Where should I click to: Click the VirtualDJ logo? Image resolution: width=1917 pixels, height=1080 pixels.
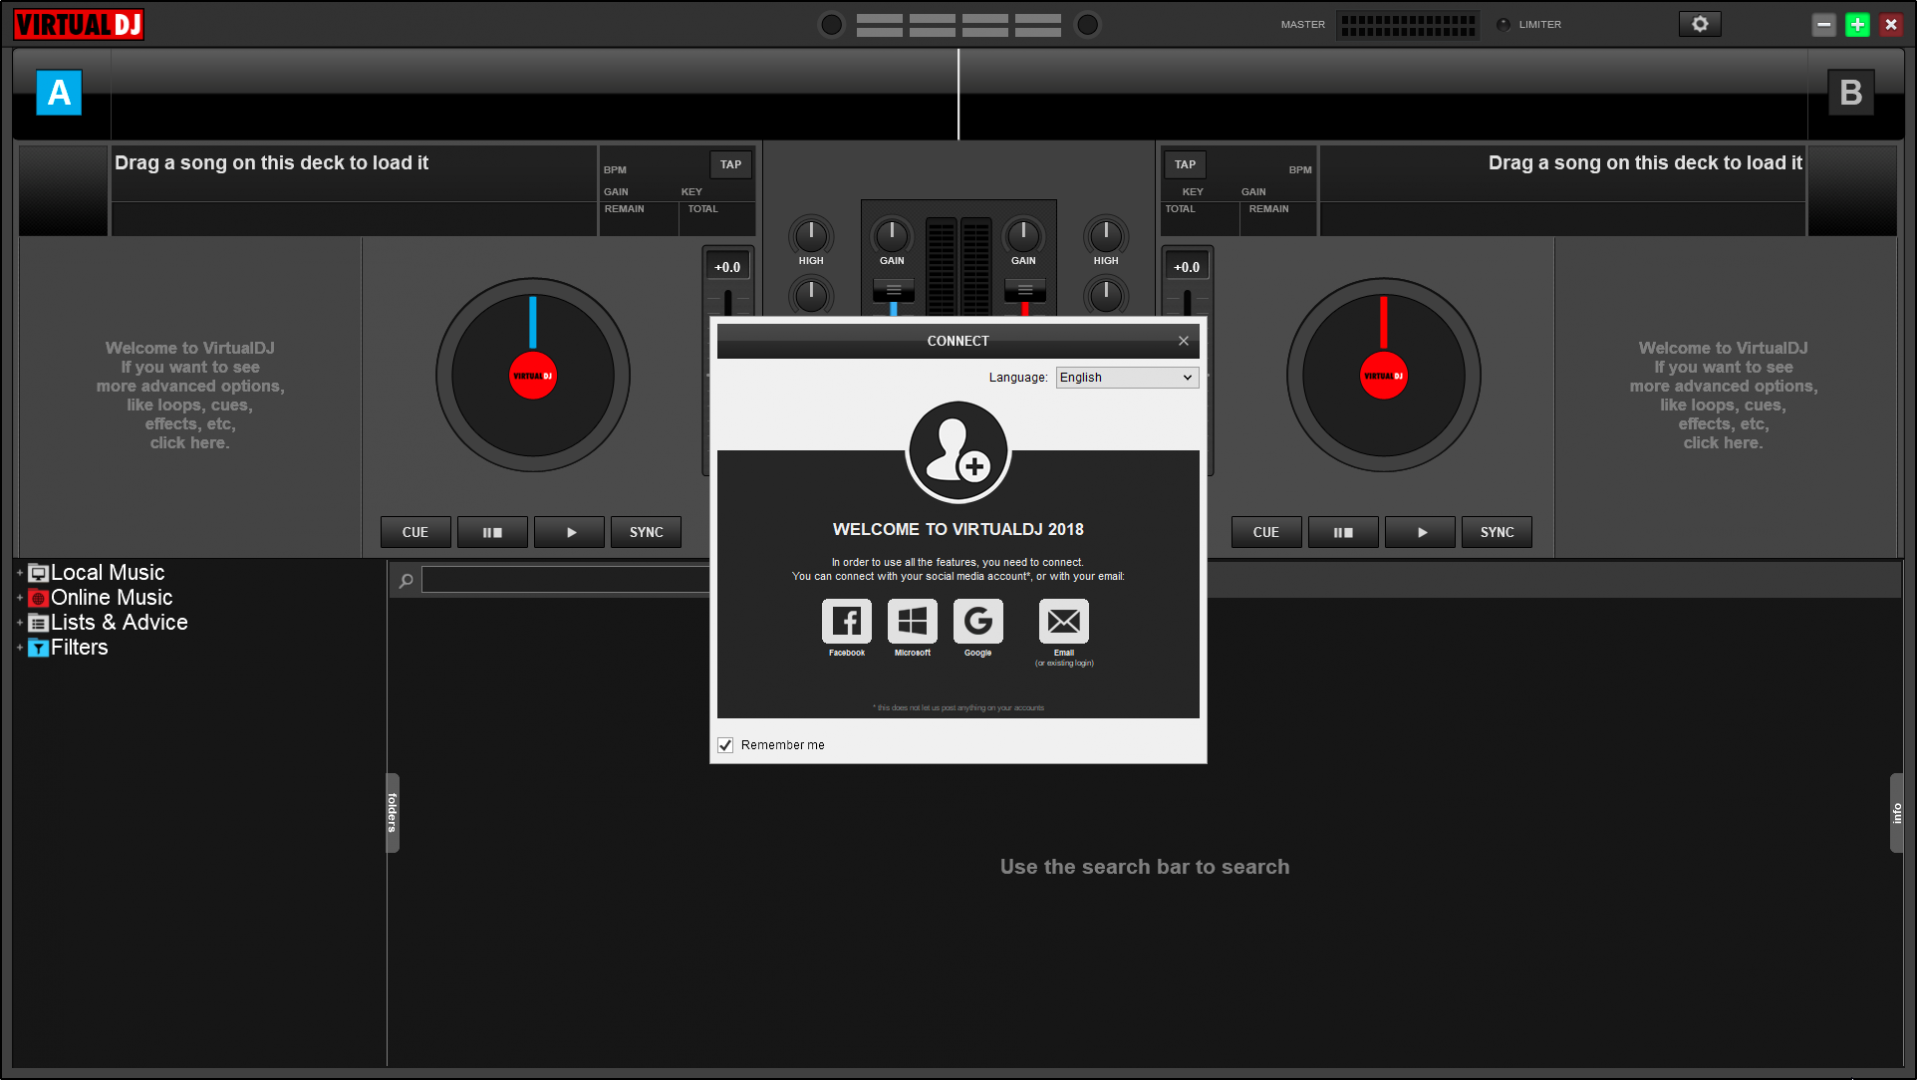79,24
